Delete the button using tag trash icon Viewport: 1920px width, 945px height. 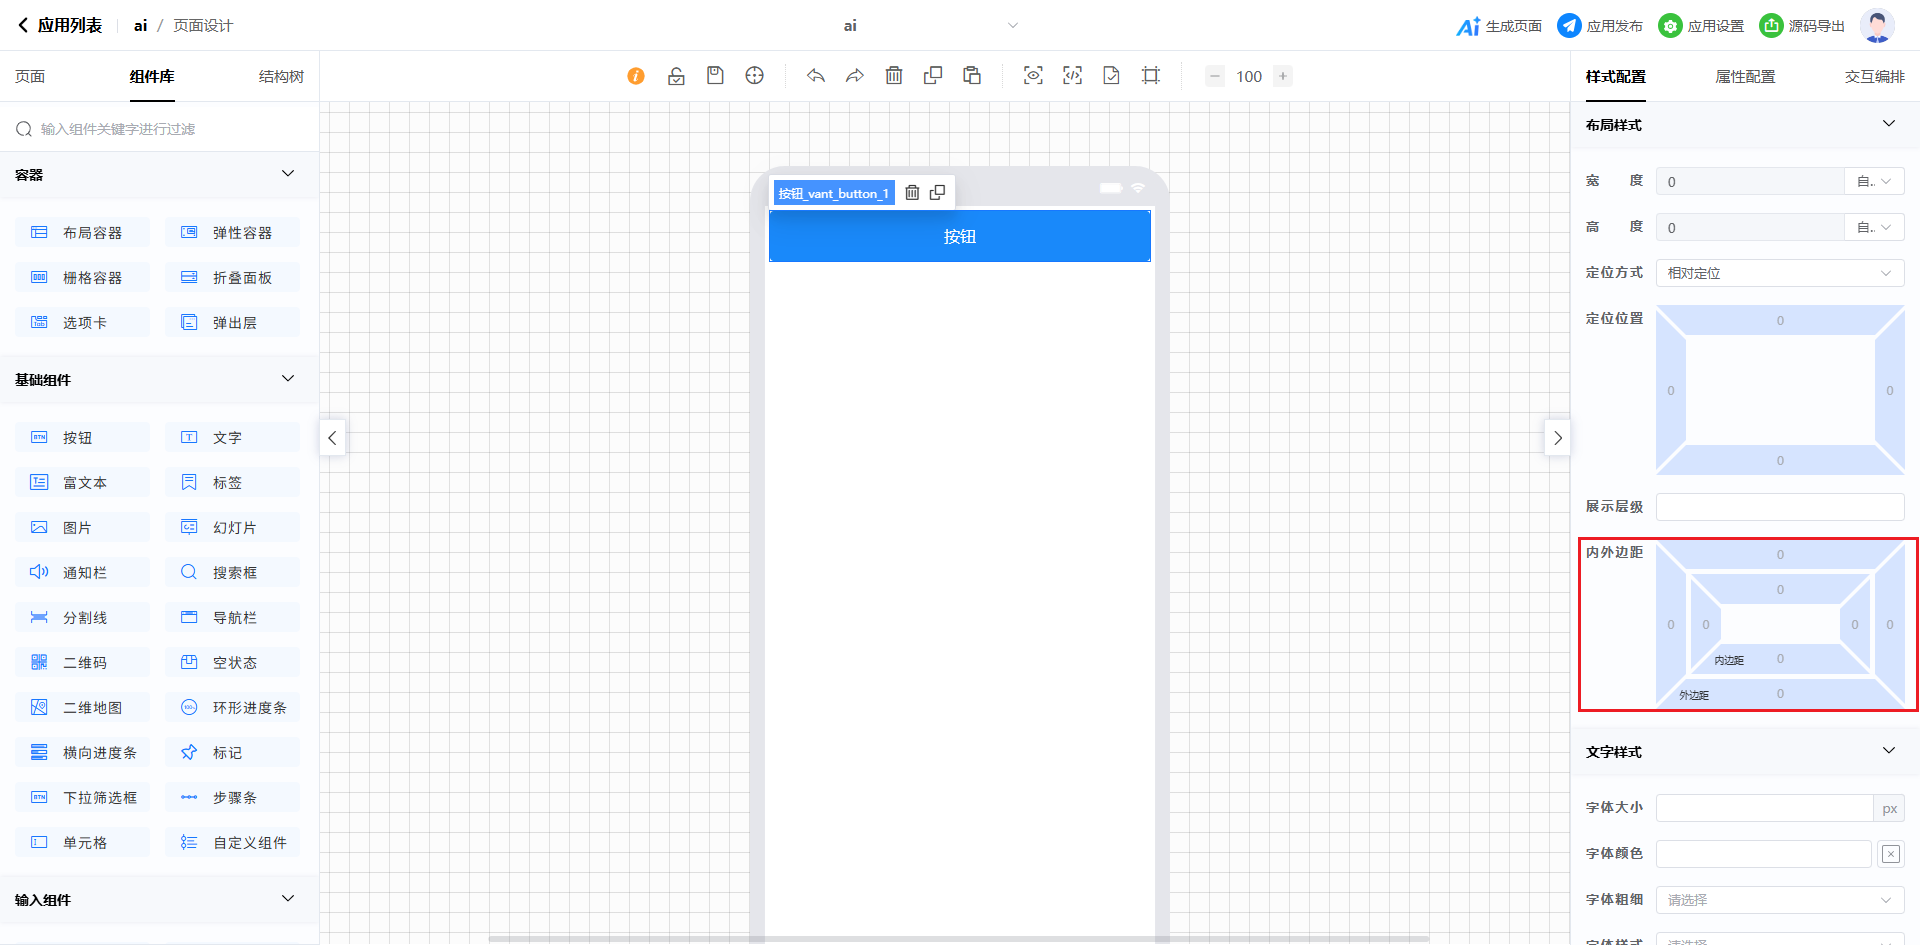[x=912, y=193]
